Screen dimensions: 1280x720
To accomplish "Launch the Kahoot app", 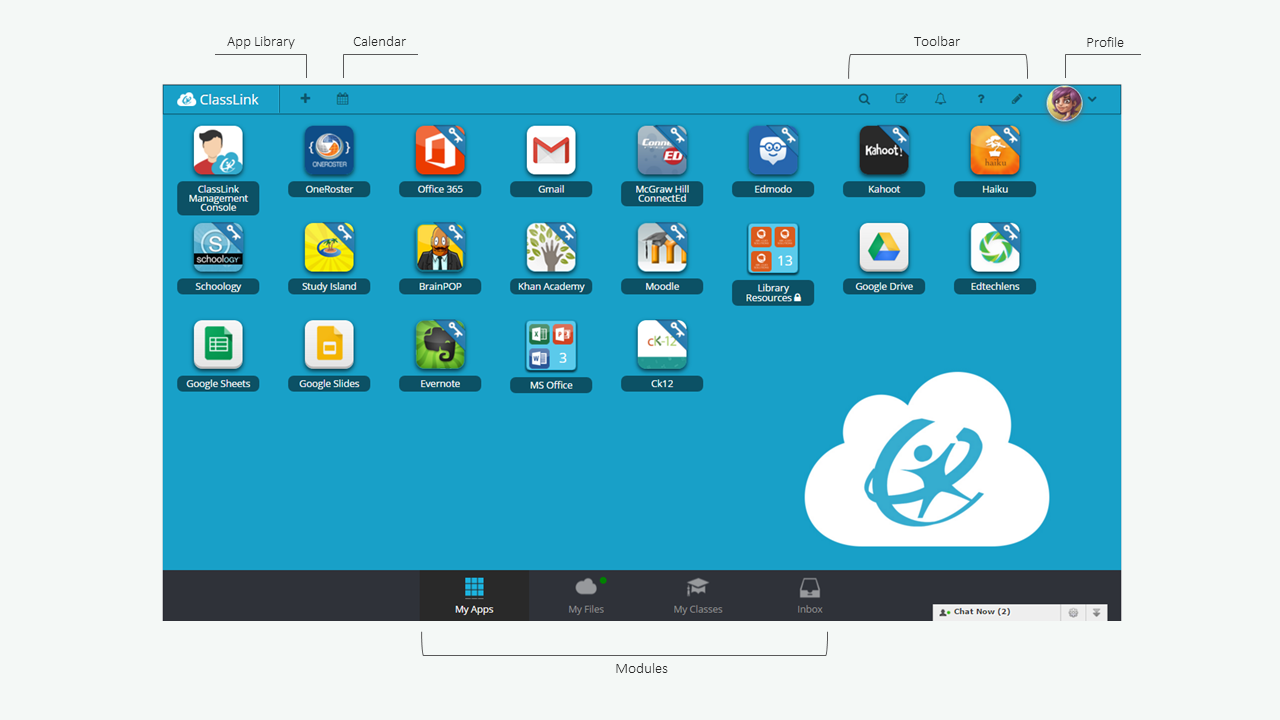I will (884, 150).
